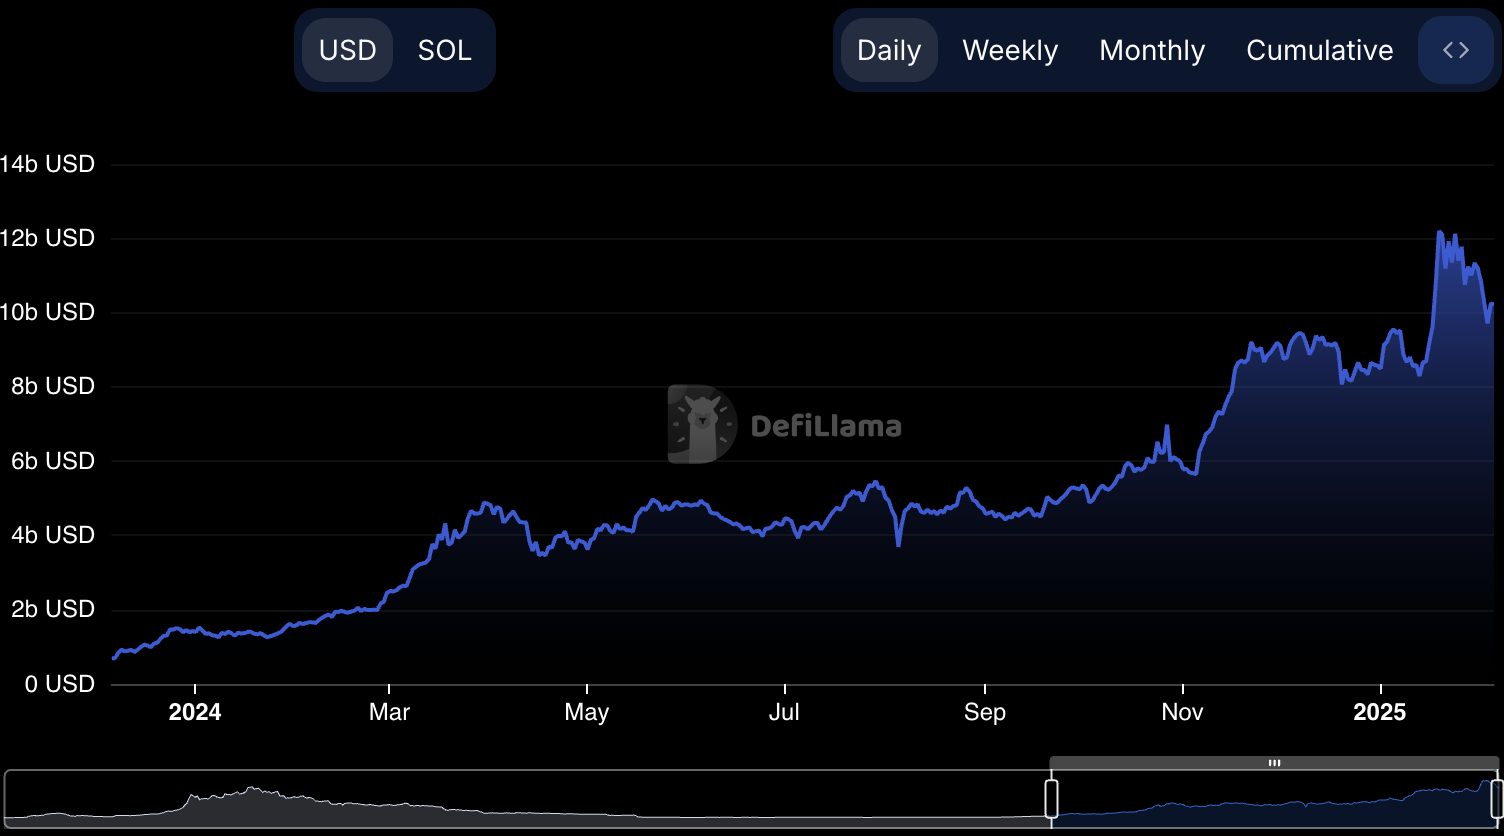
Task: Click the Jul x-axis label
Action: point(785,712)
